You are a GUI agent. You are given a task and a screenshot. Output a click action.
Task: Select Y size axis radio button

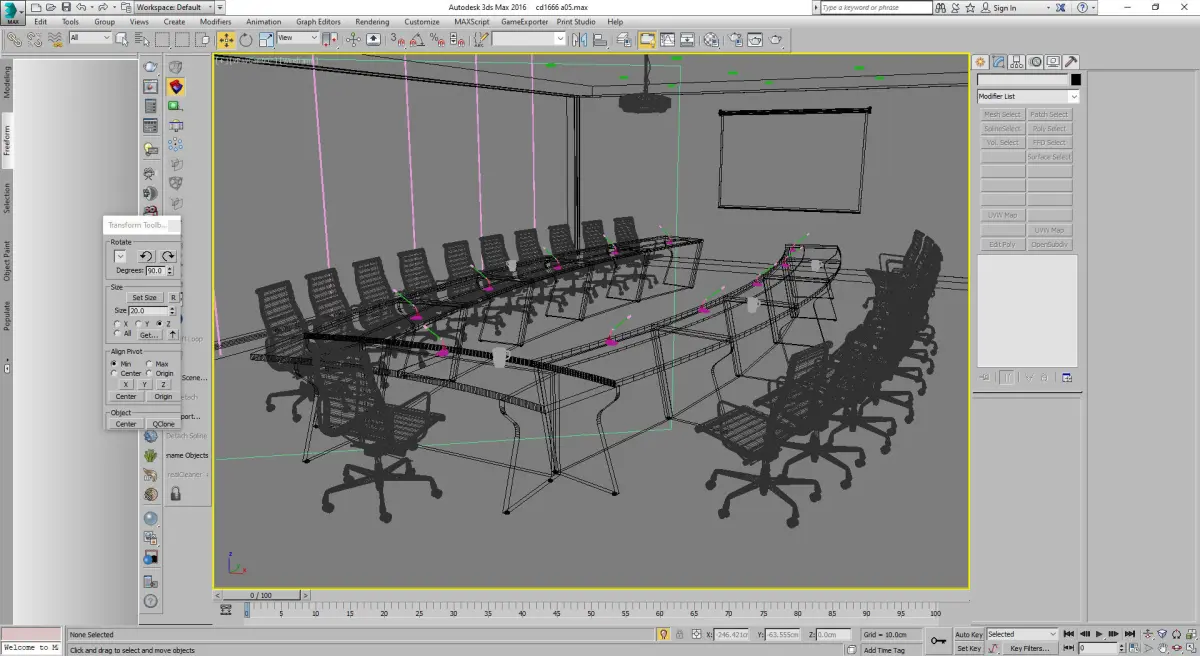click(140, 324)
